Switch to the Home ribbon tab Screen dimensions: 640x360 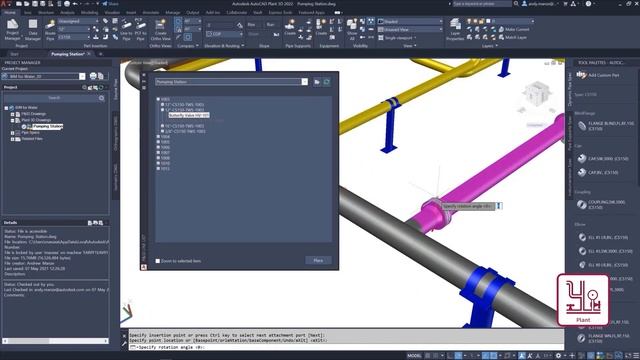[10, 13]
